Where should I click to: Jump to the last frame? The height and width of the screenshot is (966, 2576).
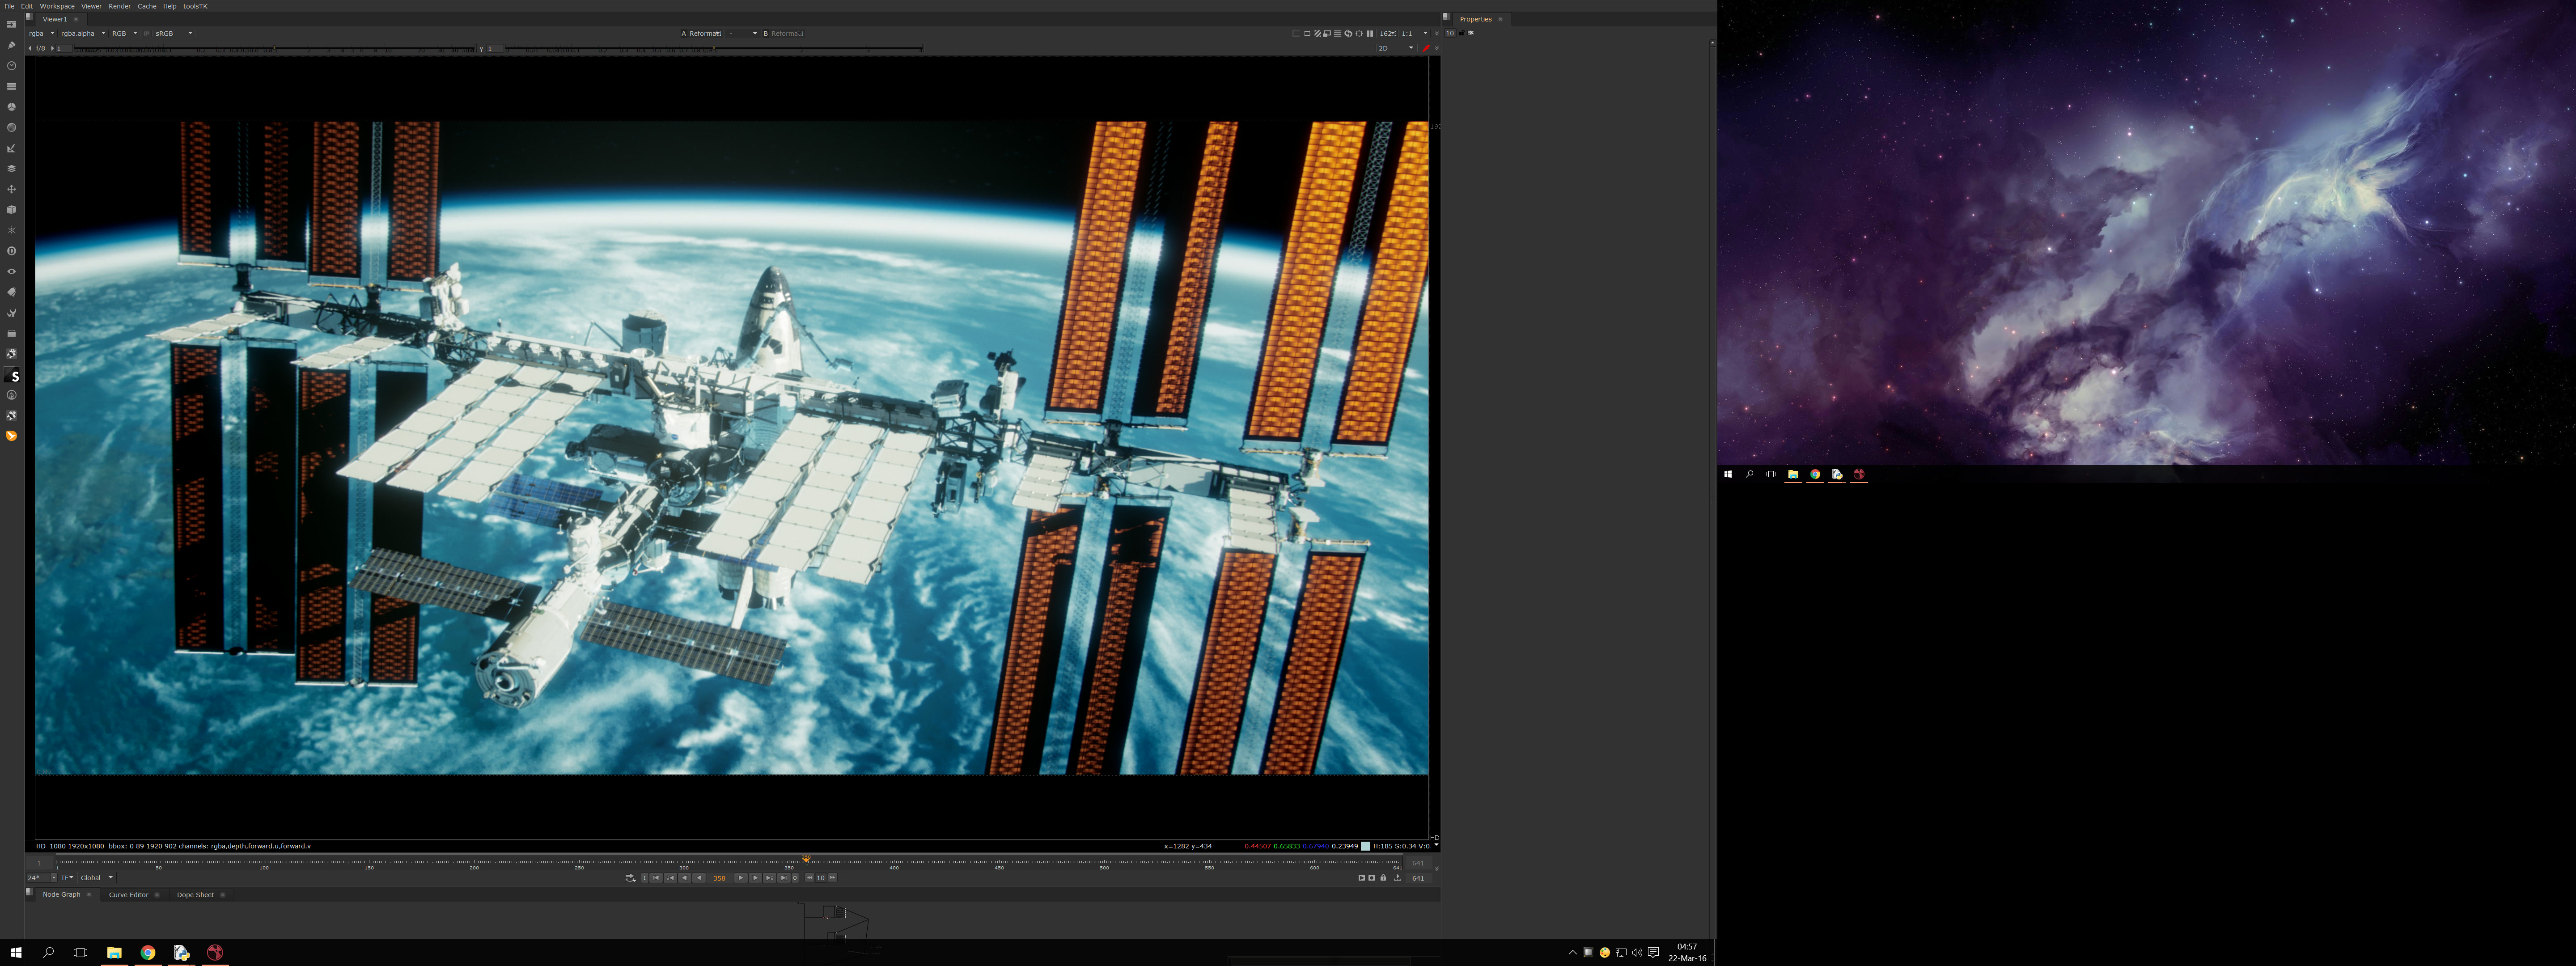(784, 878)
